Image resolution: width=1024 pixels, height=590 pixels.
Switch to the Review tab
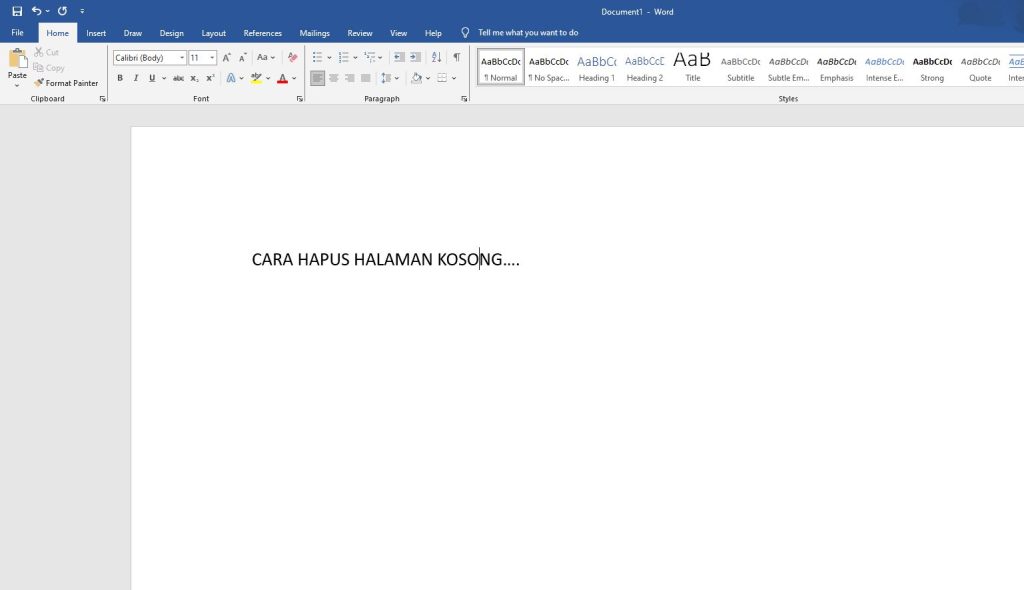click(360, 33)
